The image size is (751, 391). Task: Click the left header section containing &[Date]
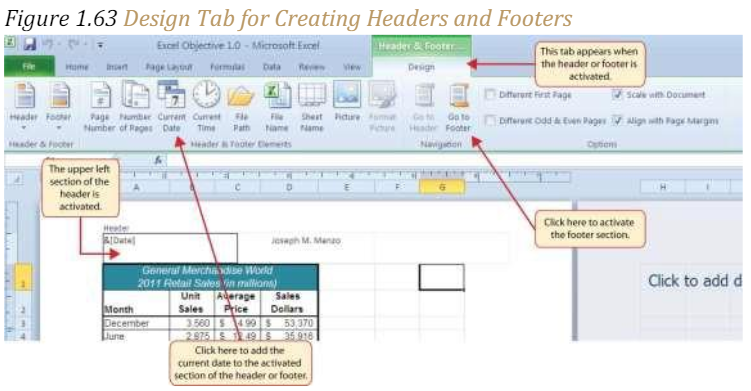click(170, 248)
